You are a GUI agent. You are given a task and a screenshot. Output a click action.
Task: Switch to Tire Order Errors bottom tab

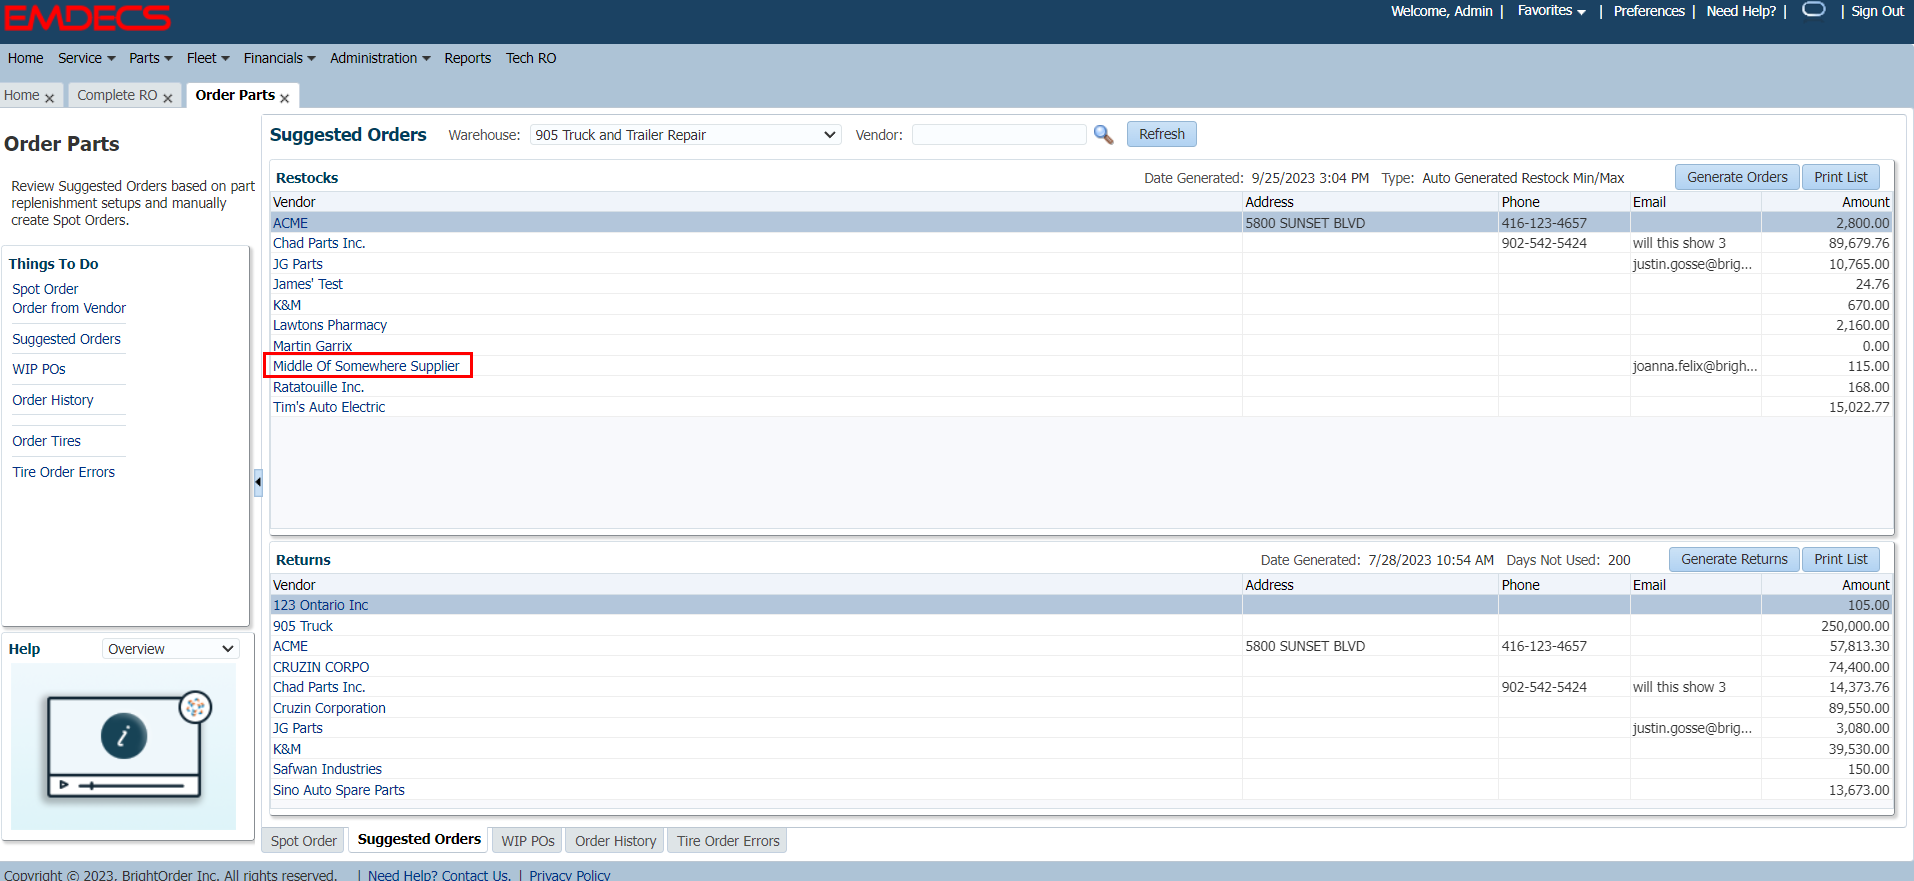coord(728,841)
